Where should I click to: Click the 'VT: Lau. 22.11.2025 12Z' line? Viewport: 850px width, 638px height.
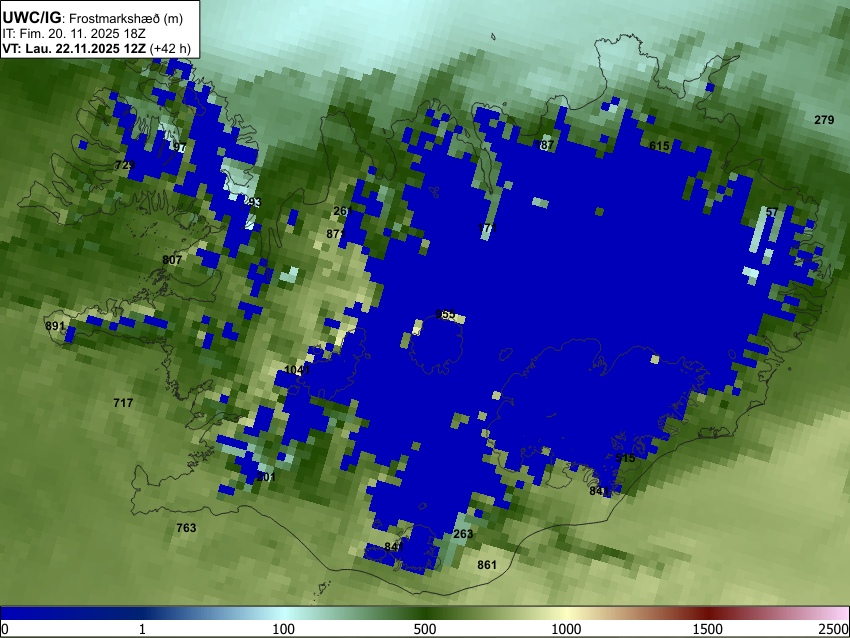tap(74, 48)
